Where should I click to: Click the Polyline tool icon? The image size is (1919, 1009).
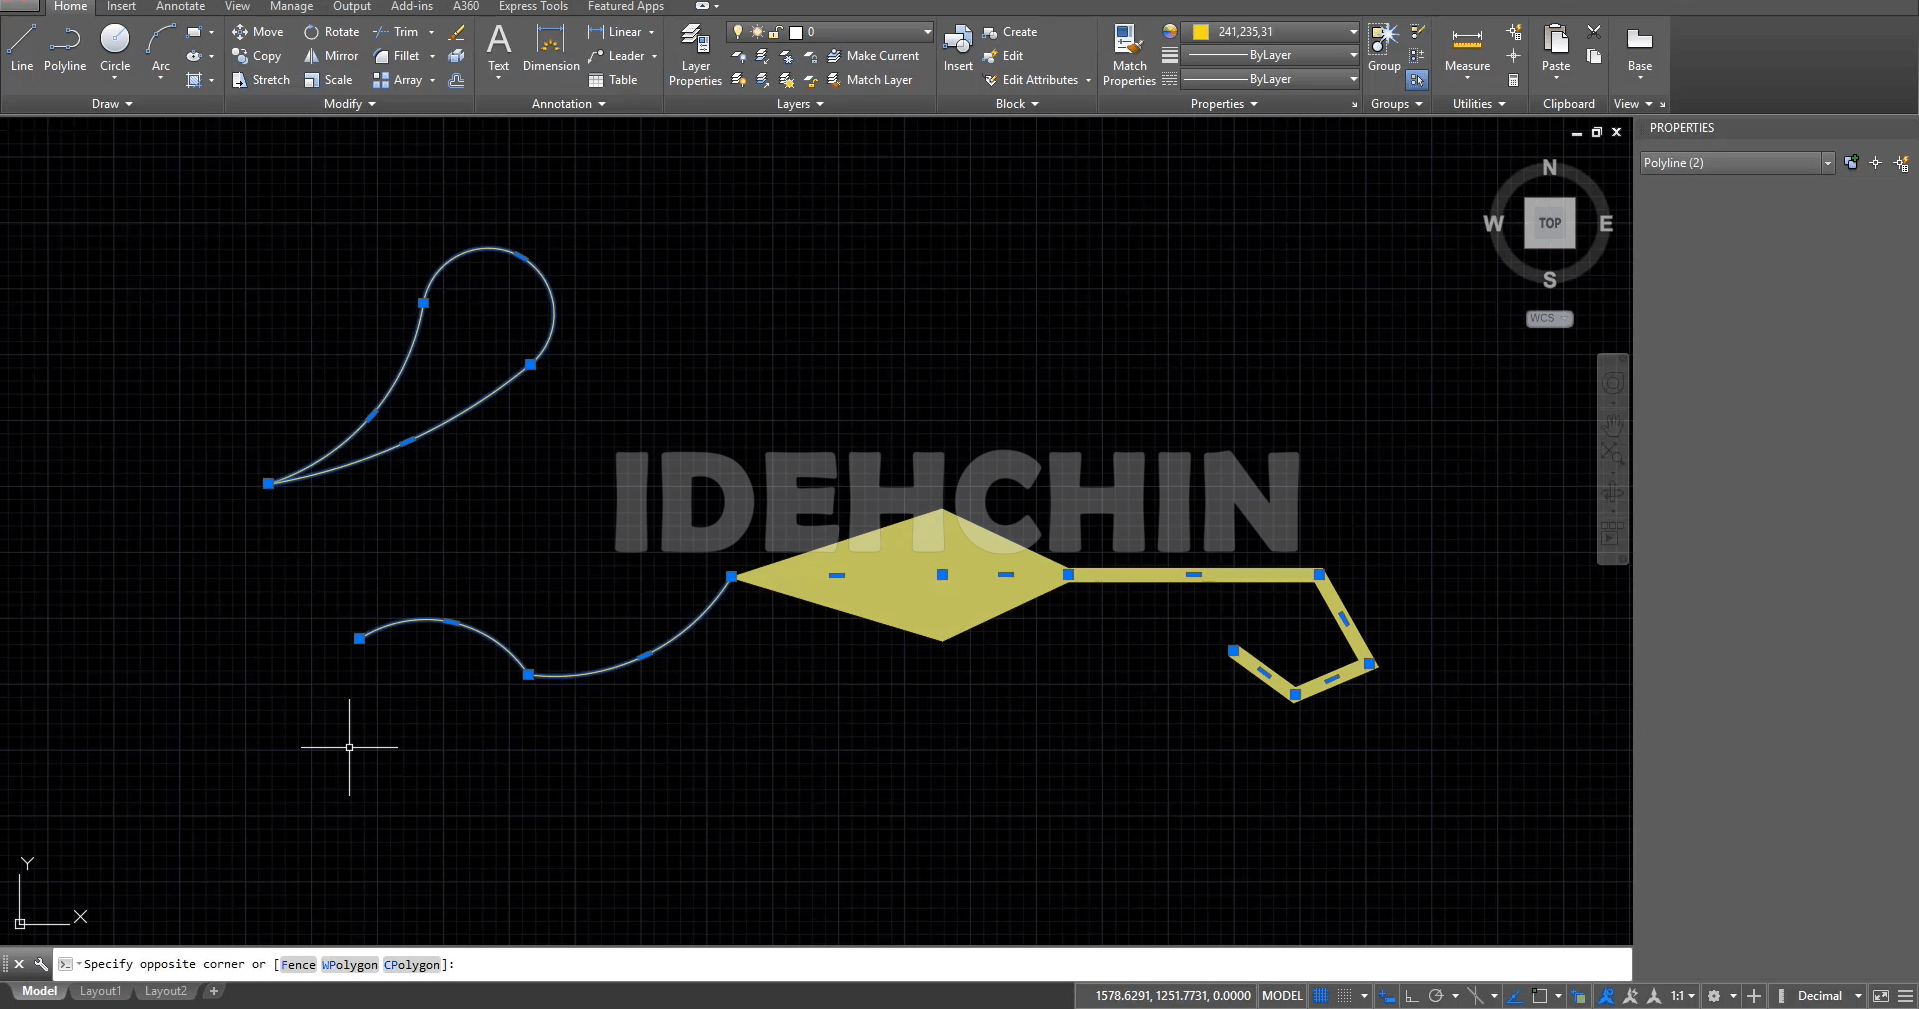click(x=65, y=49)
